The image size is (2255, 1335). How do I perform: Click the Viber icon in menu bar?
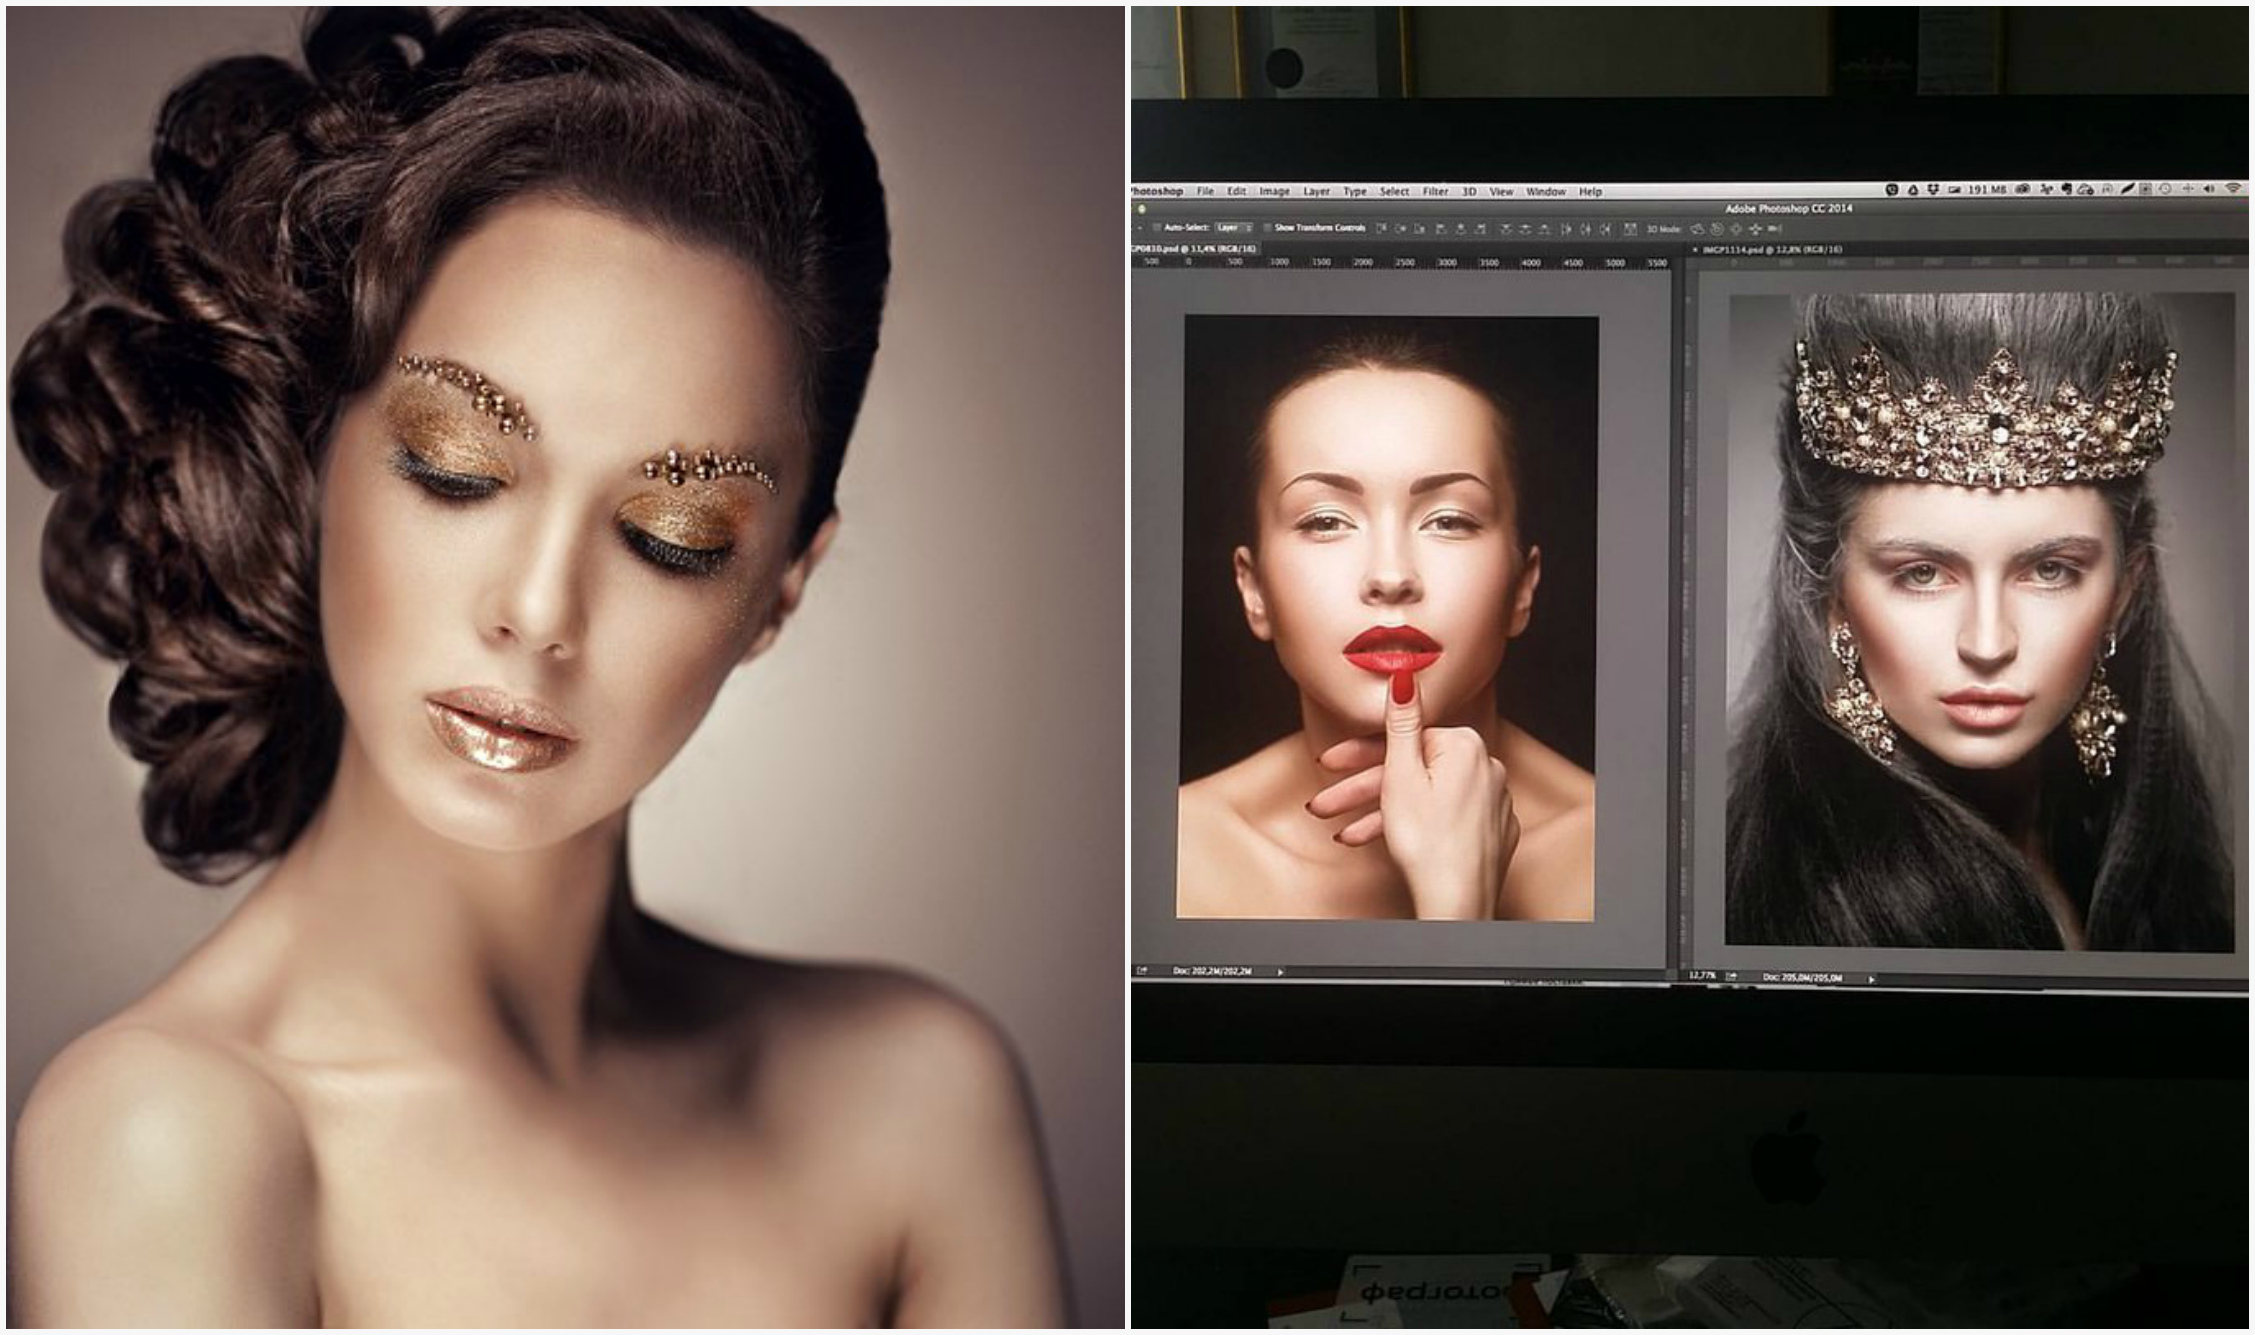point(1892,189)
